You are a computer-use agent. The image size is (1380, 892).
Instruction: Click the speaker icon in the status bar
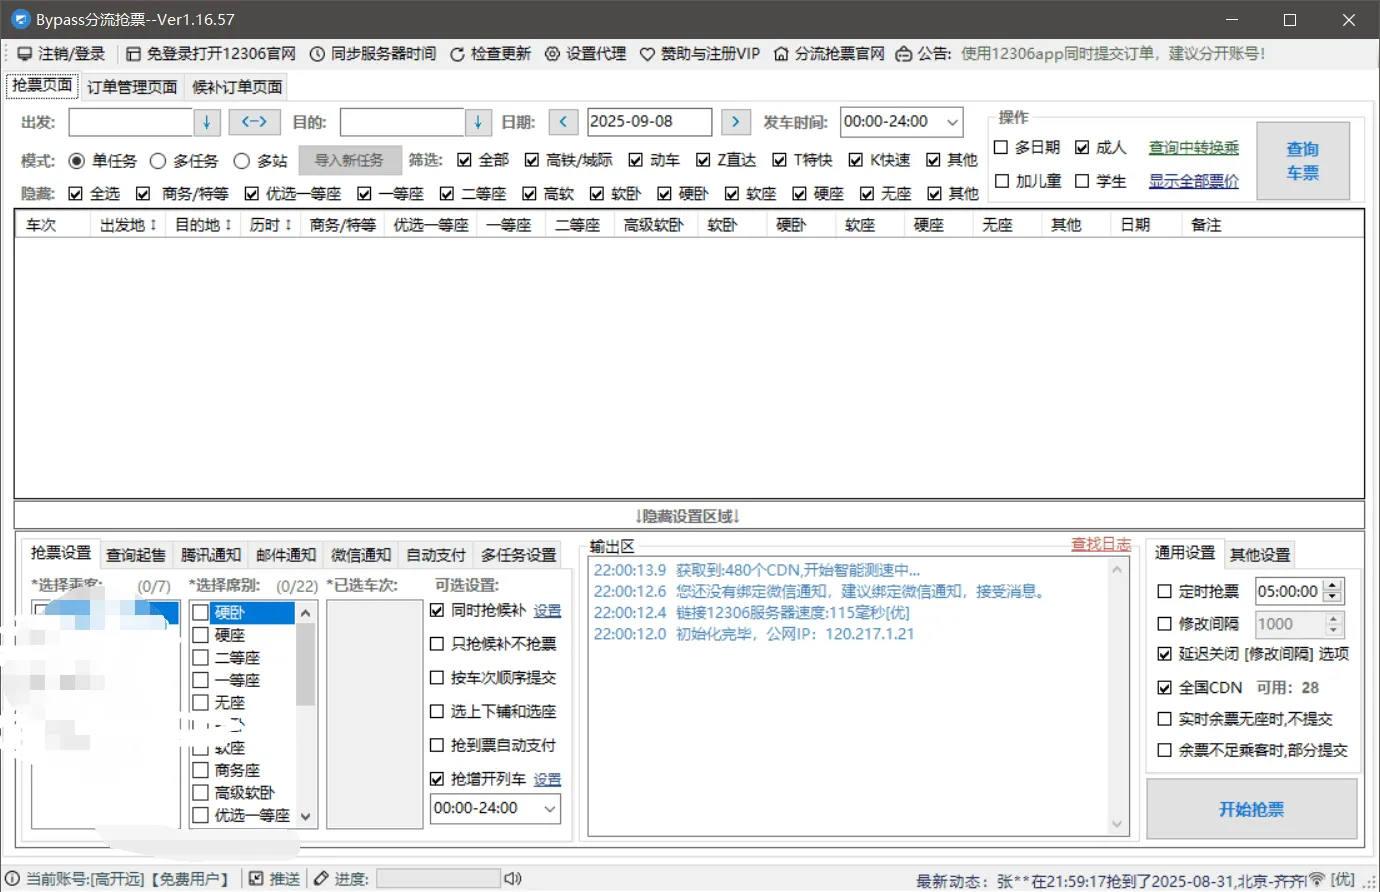point(512,878)
